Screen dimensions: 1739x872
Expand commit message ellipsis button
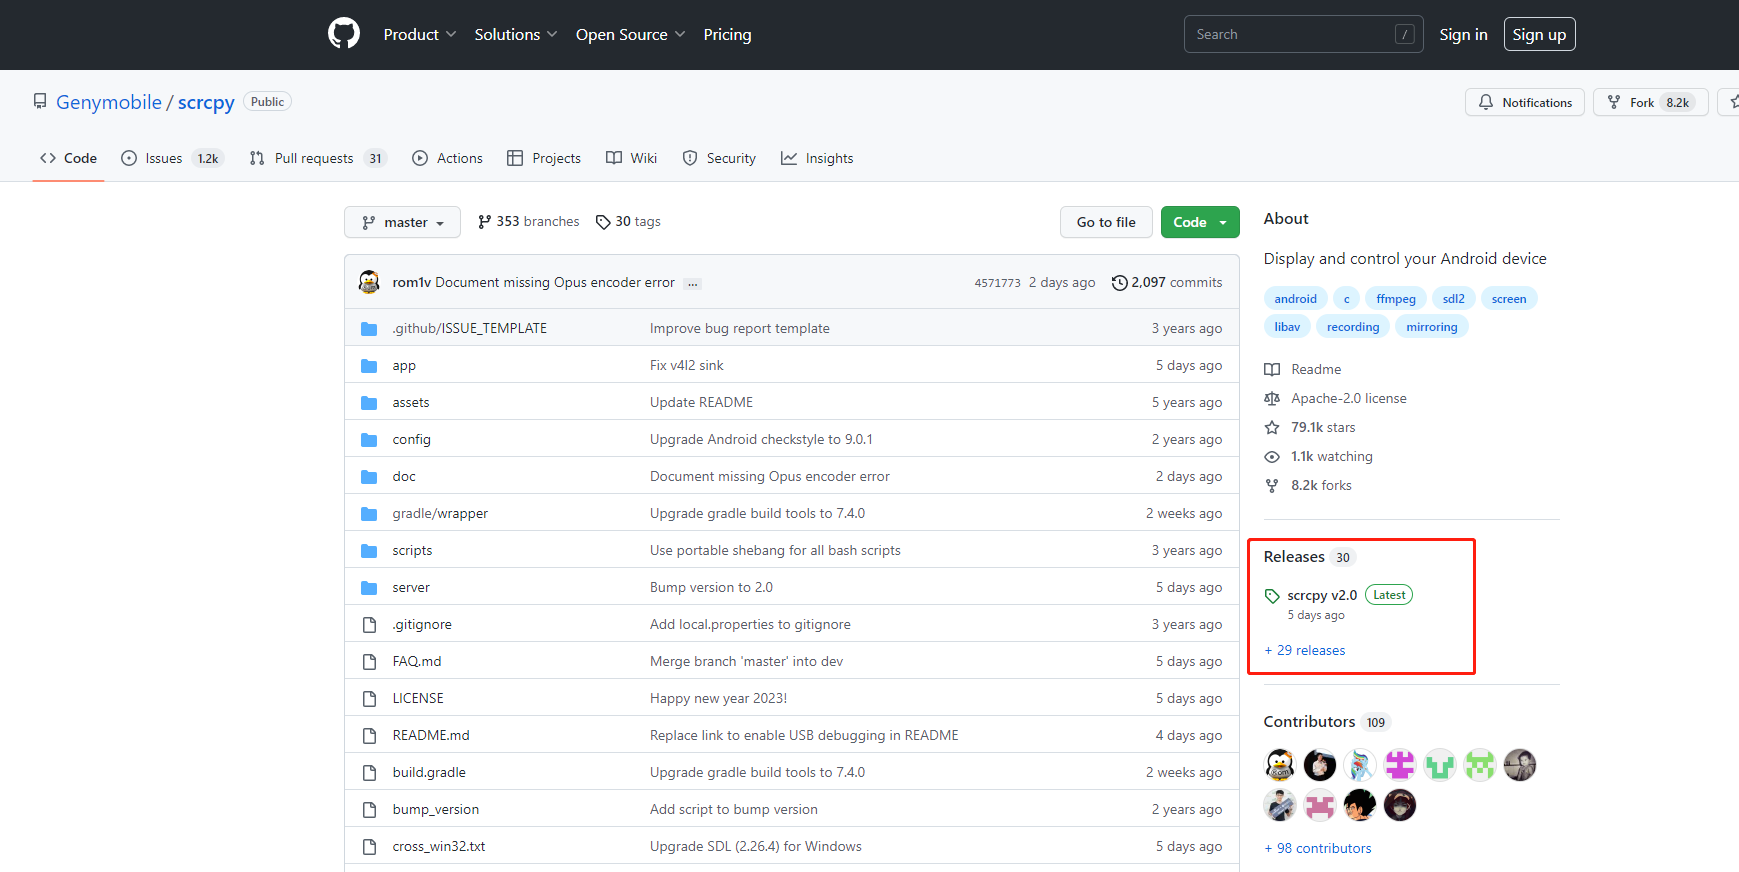pyautogui.click(x=693, y=284)
